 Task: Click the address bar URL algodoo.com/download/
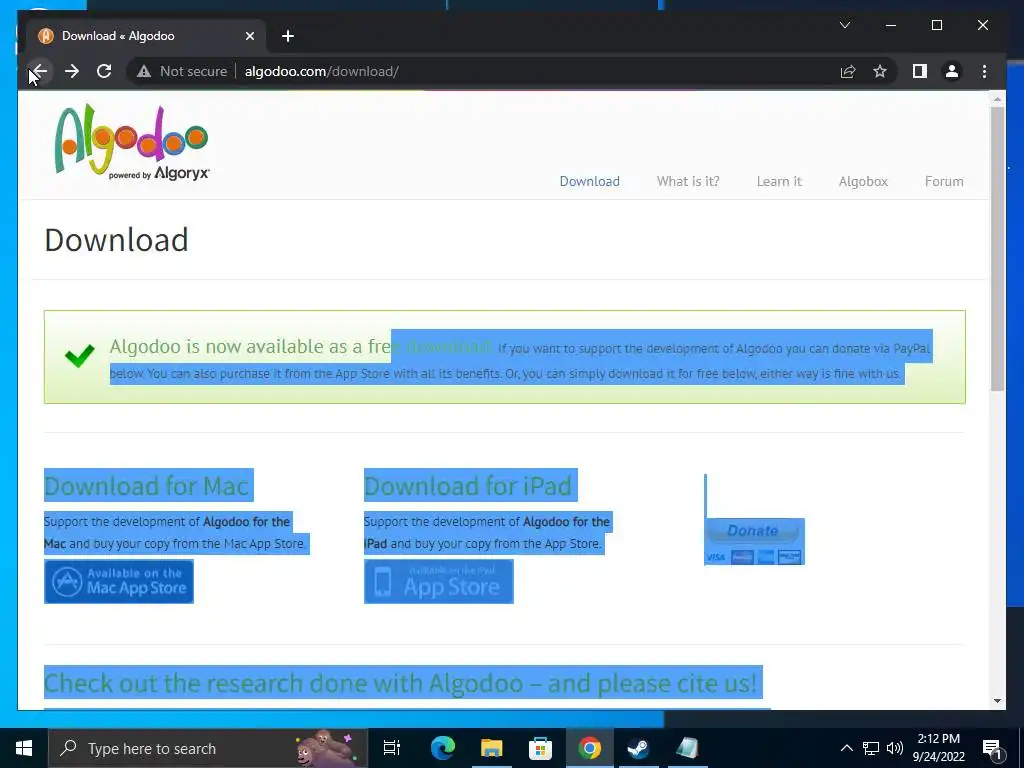coord(321,71)
